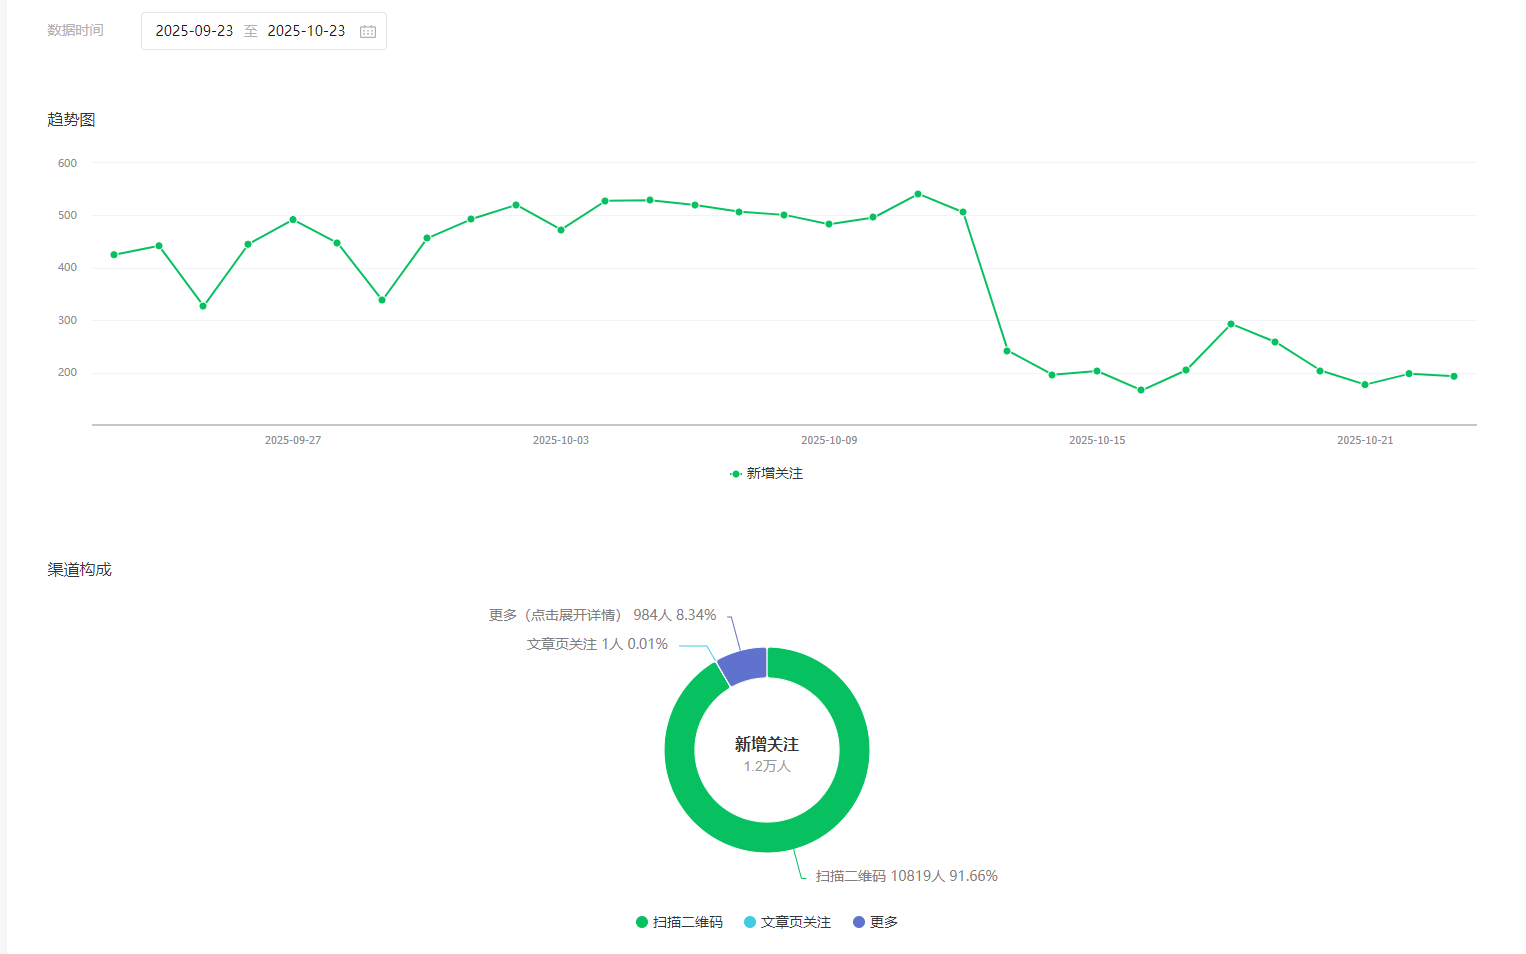1526x954 pixels.
Task: Select the highest peak point on trend line
Action: pyautogui.click(x=918, y=194)
